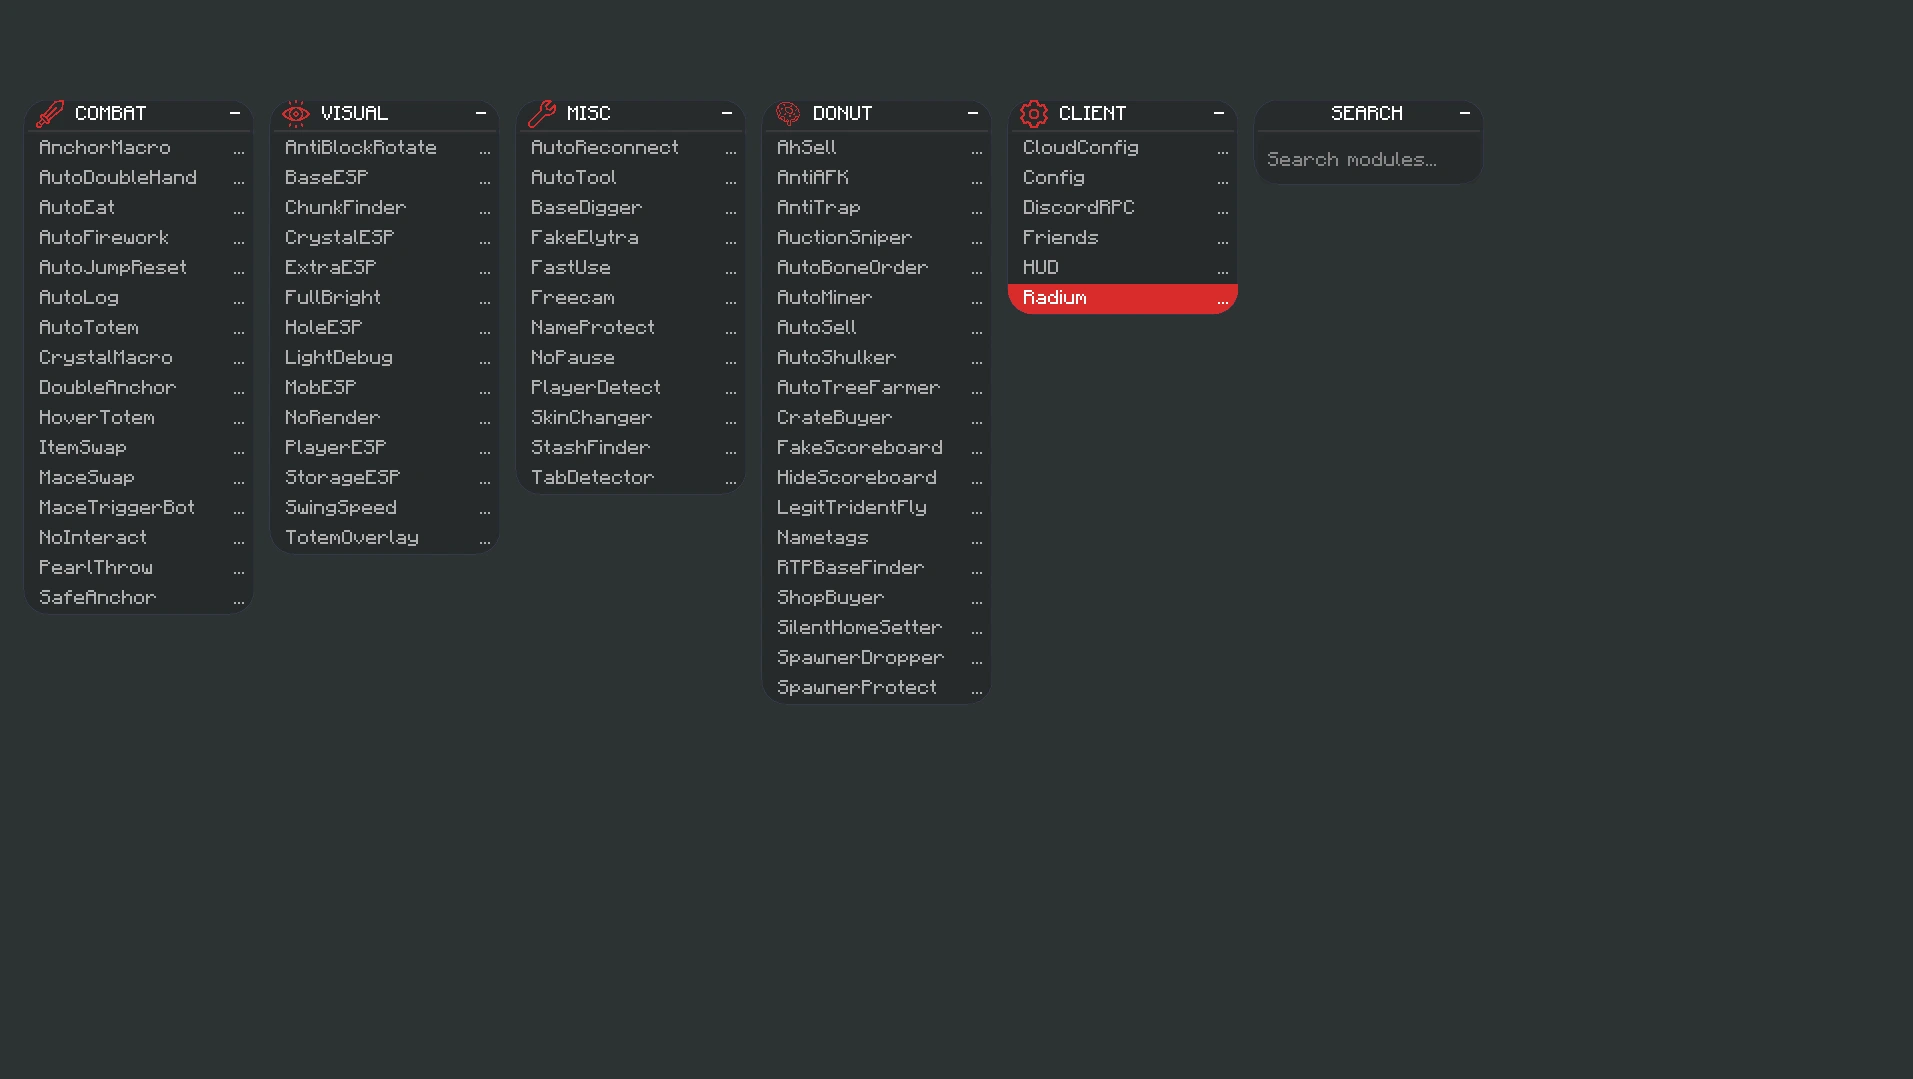Expand SpawnerProtect settings ellipsis
This screenshot has height=1079, width=1913.
(x=977, y=689)
